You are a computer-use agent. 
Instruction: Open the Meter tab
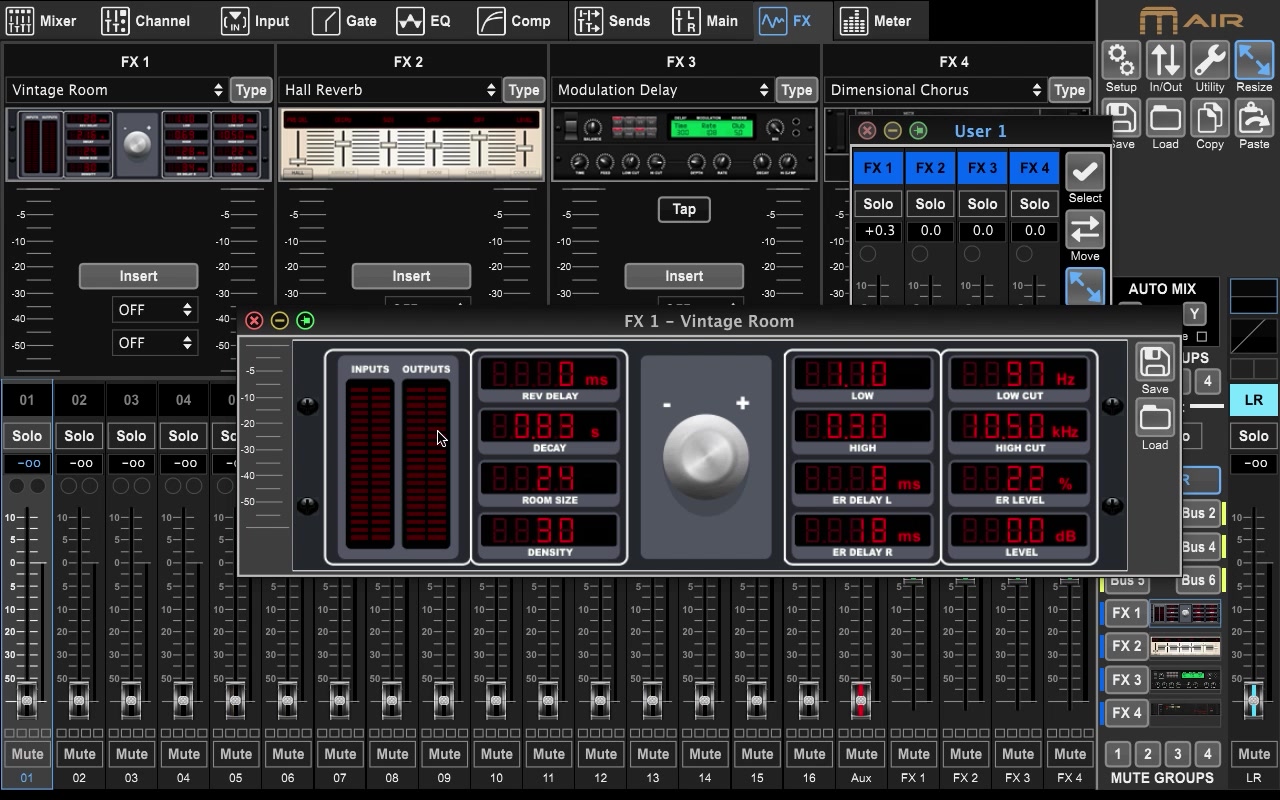pos(876,20)
